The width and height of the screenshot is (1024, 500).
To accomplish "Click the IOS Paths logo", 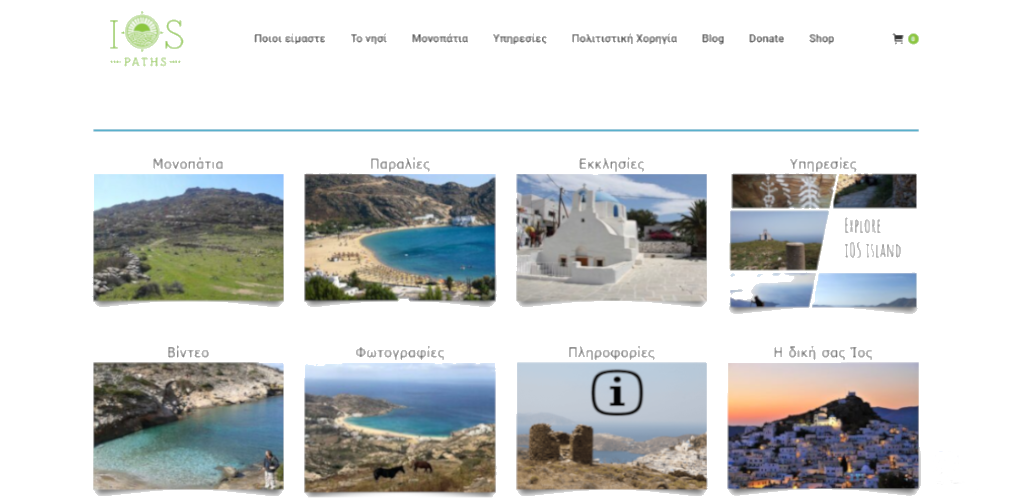I will click(146, 39).
